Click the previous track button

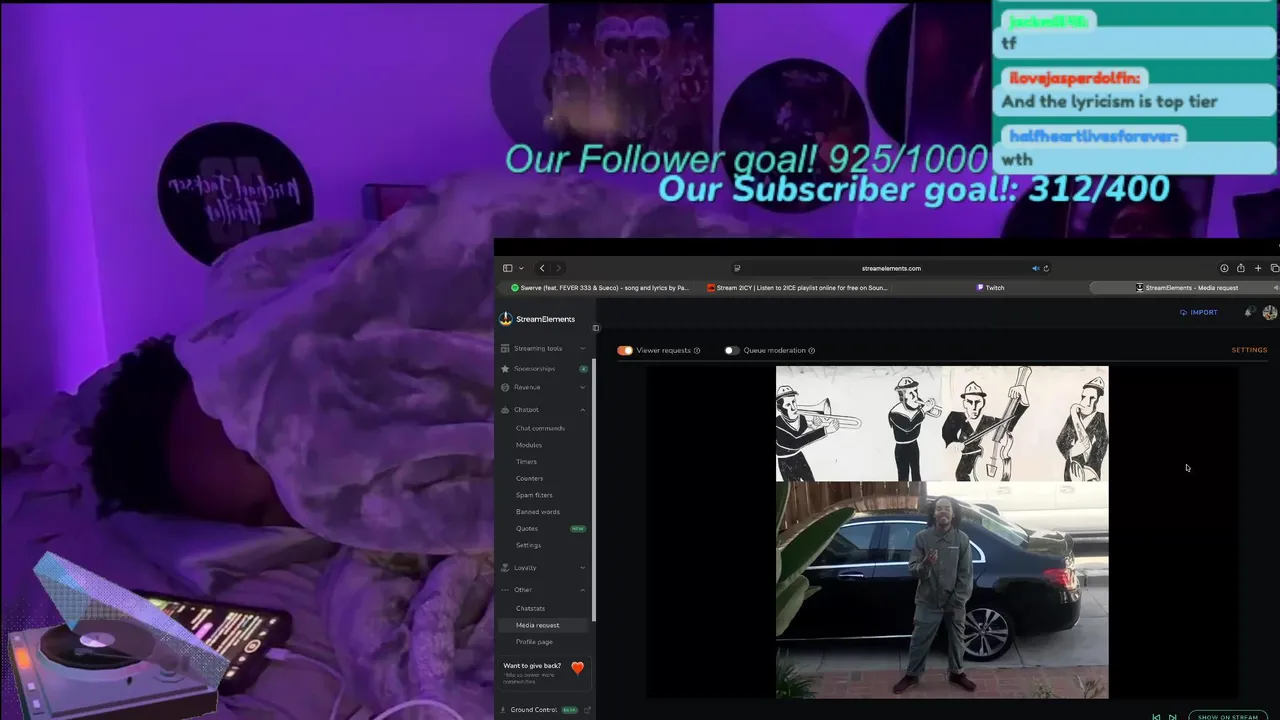pos(1157,717)
